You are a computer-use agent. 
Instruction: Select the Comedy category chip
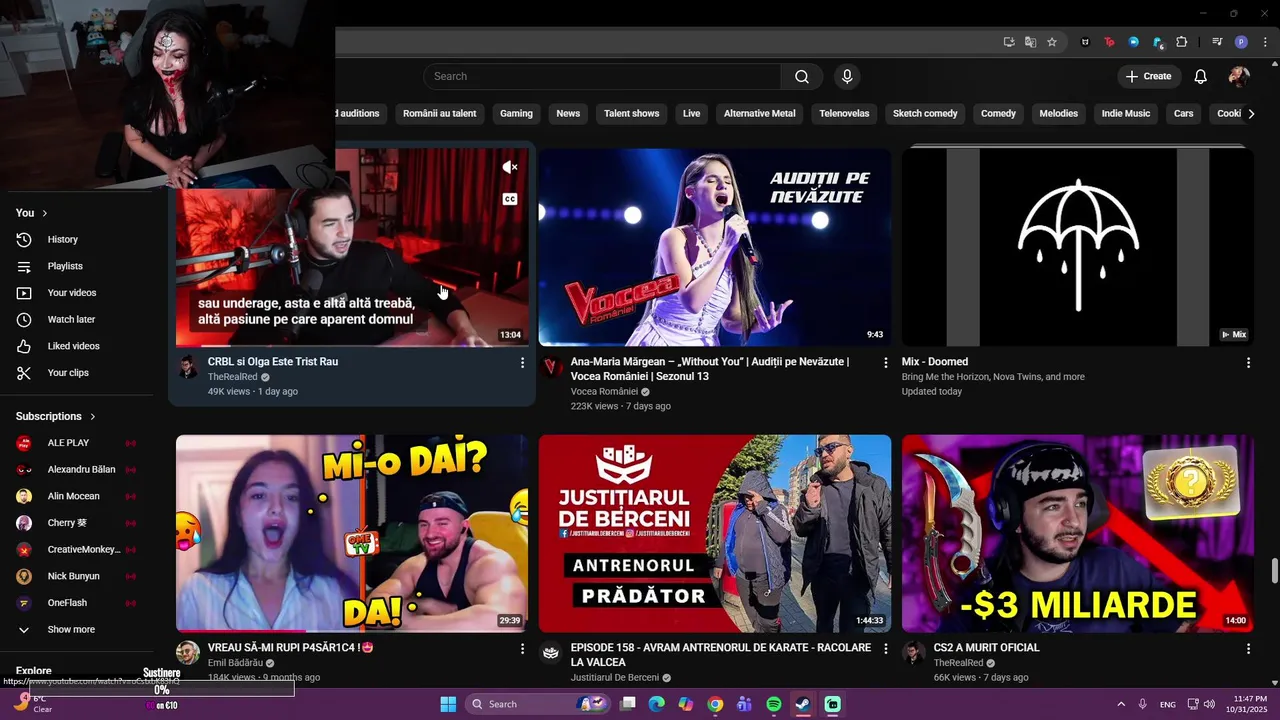click(x=998, y=114)
